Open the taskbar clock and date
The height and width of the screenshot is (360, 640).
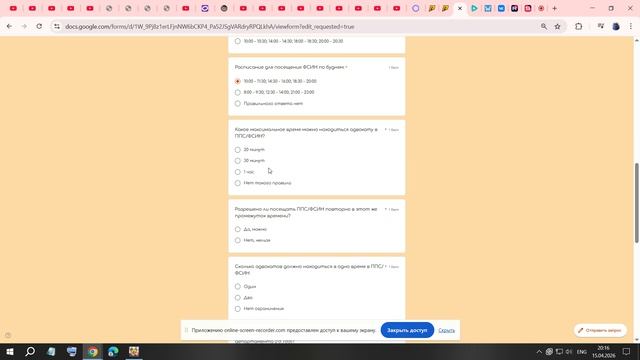[604, 352]
